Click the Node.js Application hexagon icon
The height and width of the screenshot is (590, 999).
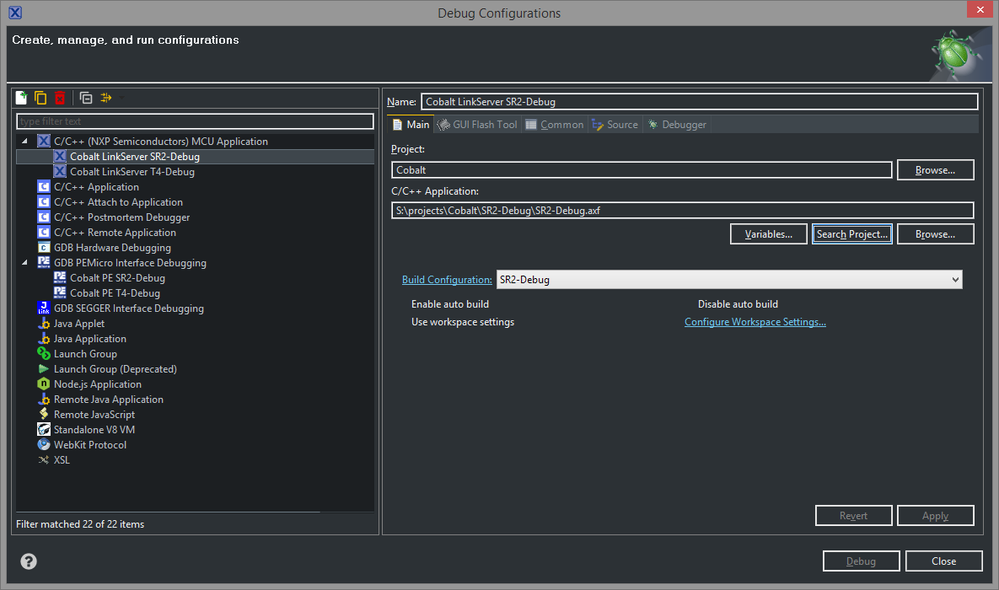coord(43,384)
